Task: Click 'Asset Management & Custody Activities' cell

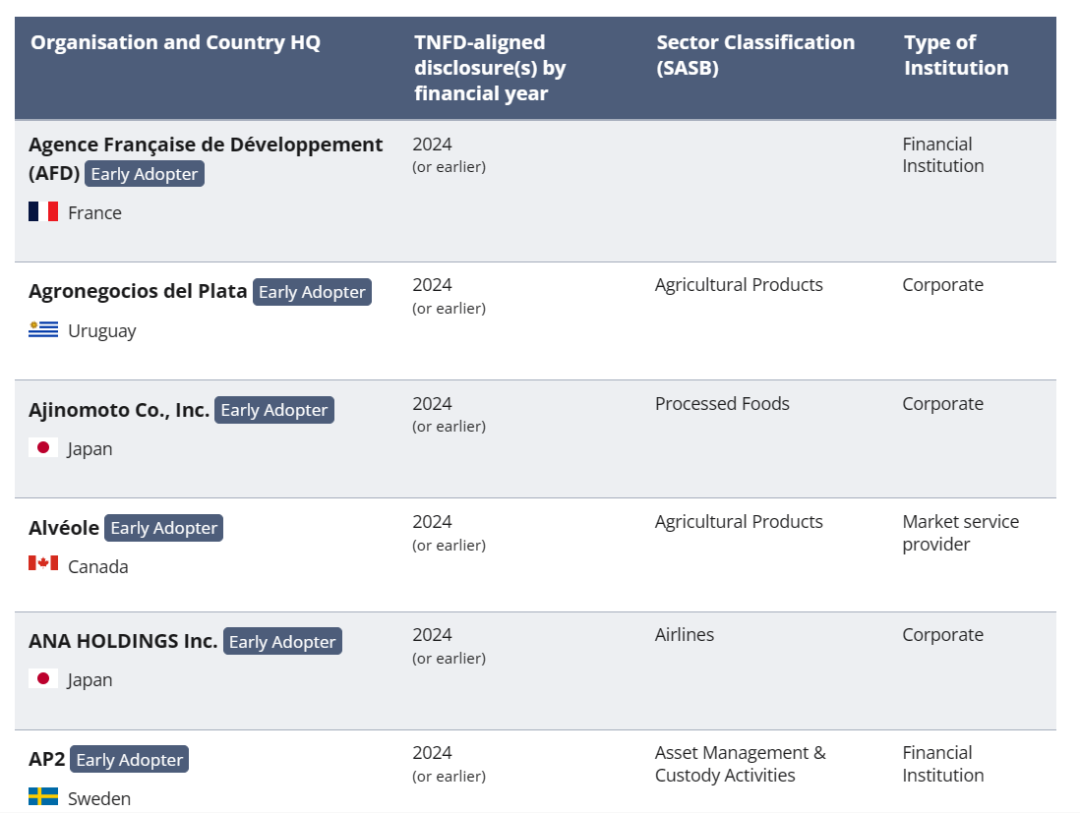Action: pos(740,764)
